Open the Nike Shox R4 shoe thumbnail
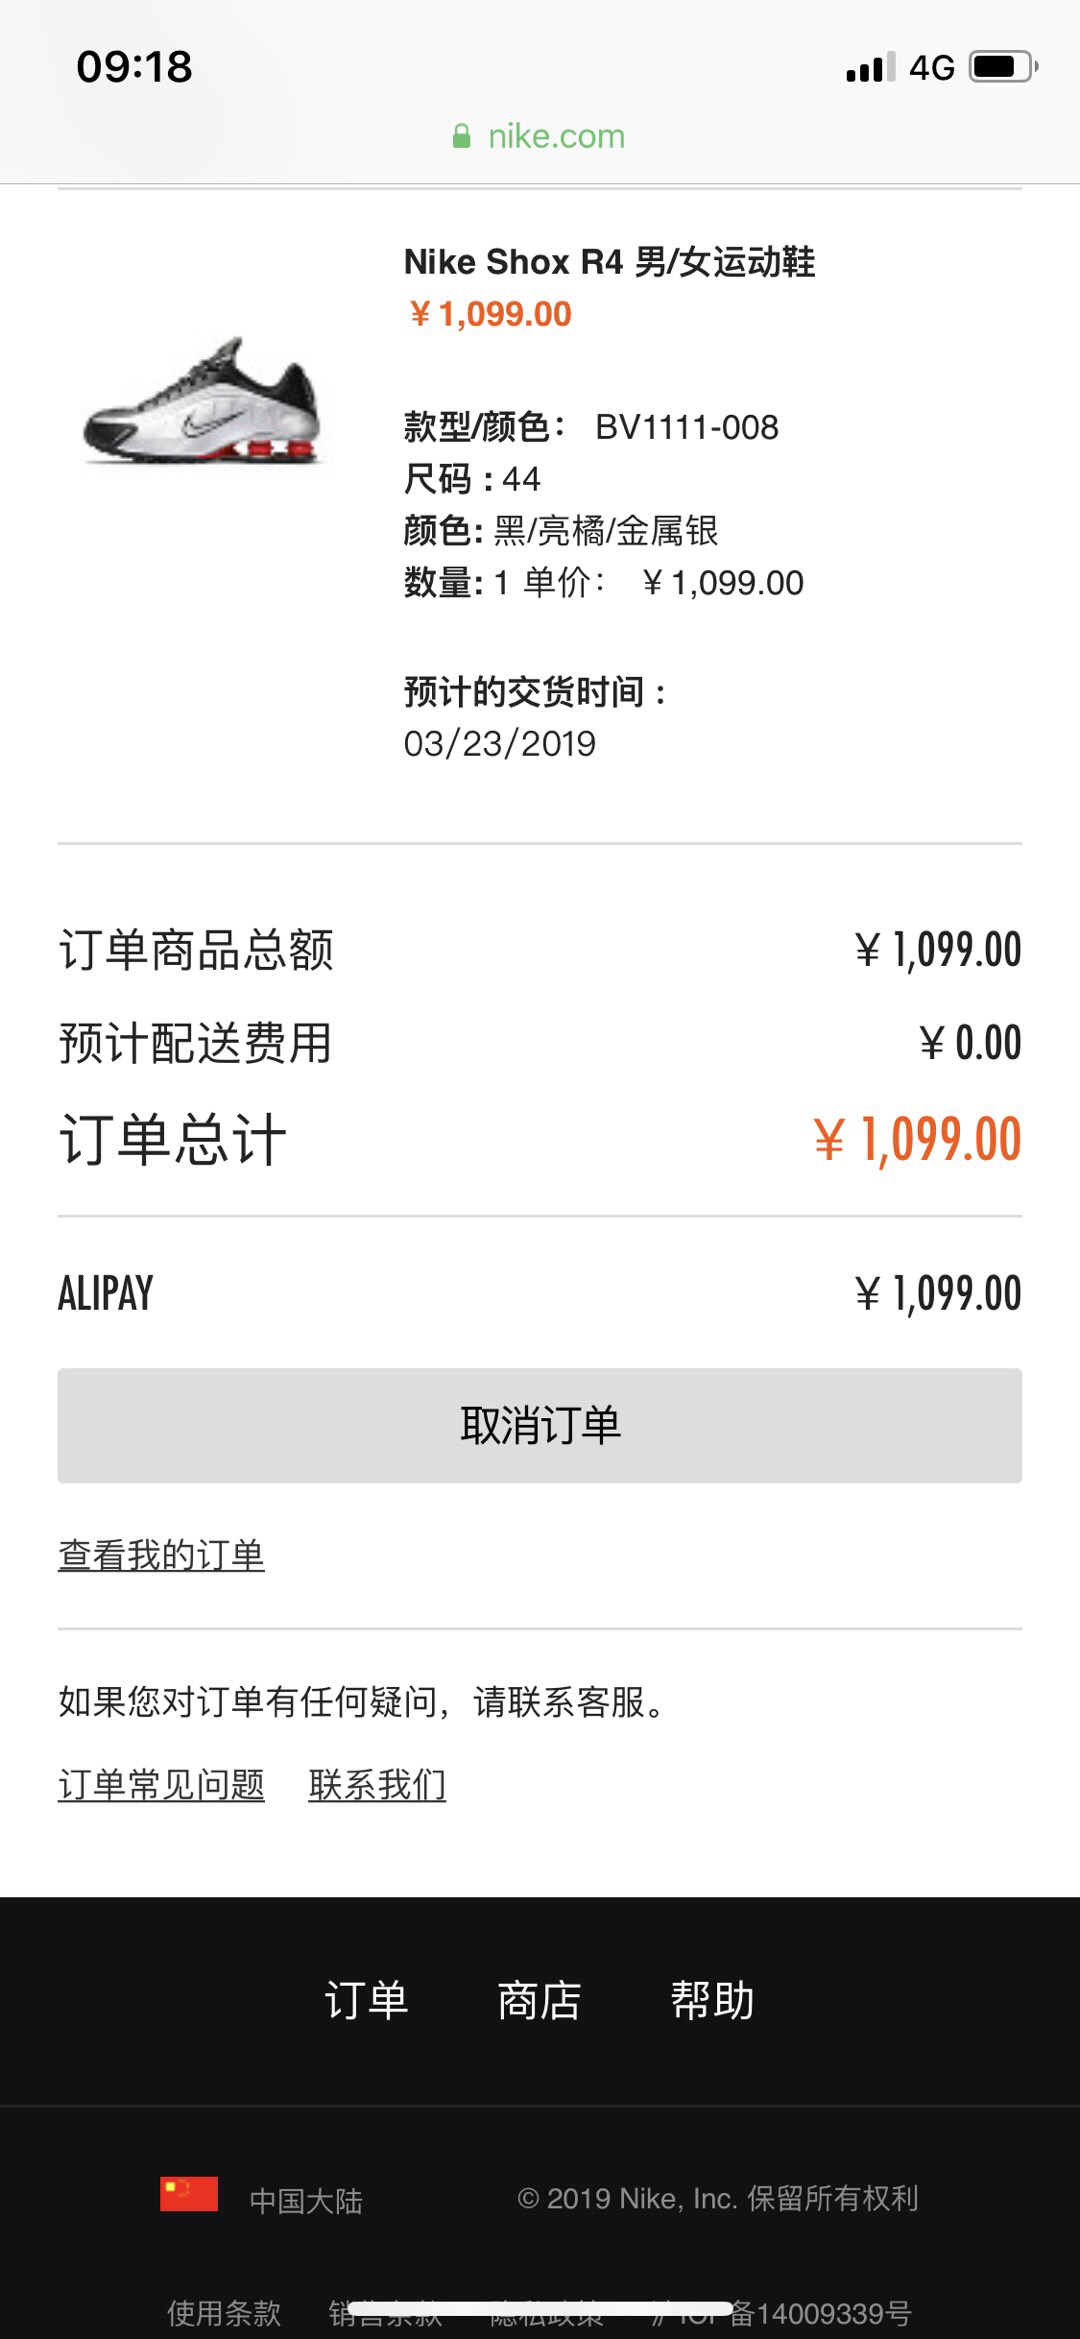 click(203, 401)
